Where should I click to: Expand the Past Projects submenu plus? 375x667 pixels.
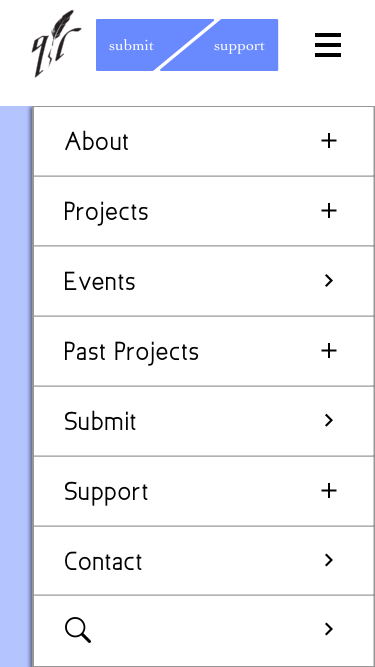tap(329, 351)
